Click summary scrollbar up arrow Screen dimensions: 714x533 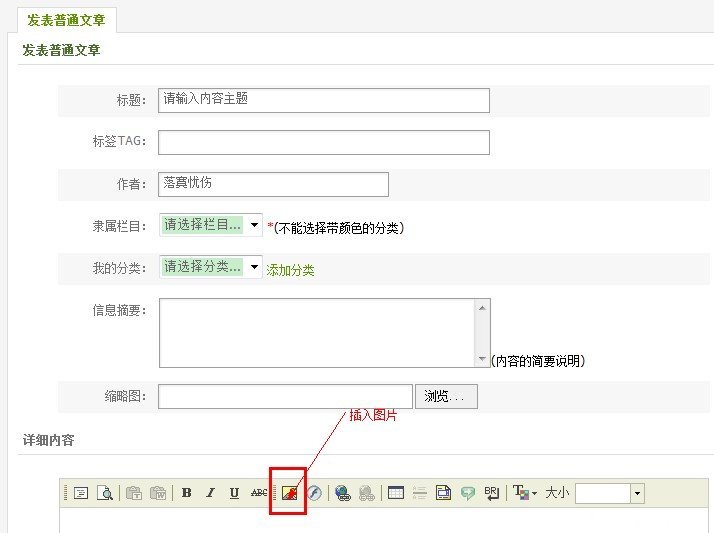(x=482, y=308)
